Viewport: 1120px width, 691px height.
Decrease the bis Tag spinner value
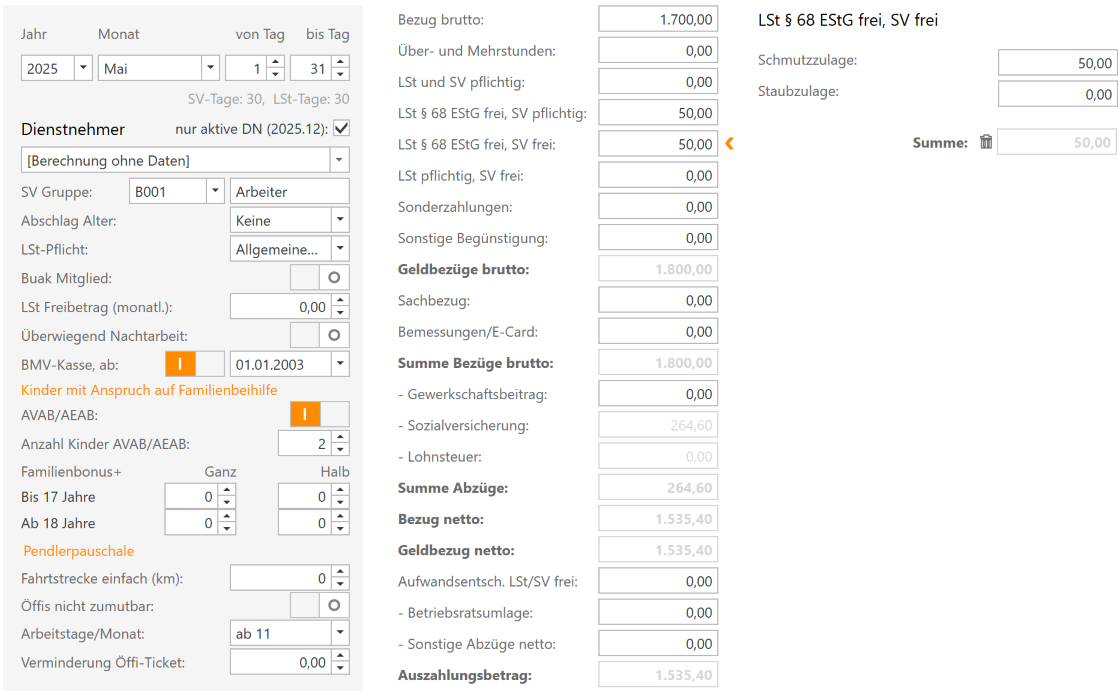pyautogui.click(x=340, y=75)
